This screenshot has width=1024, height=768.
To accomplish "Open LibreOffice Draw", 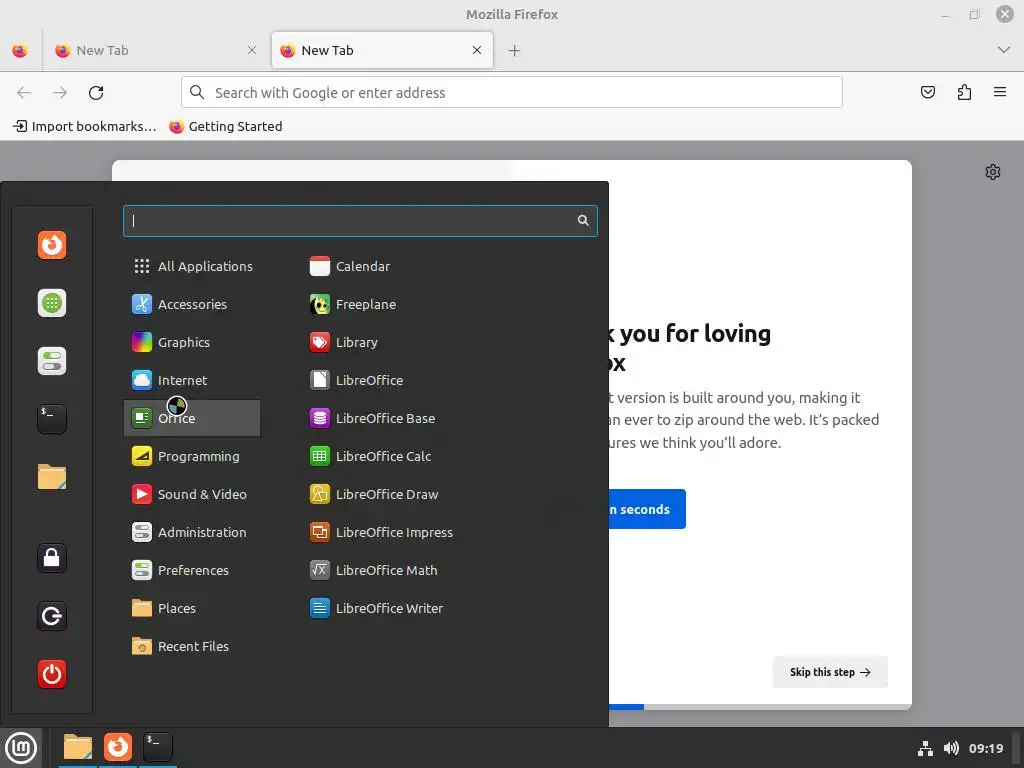I will (x=374, y=494).
